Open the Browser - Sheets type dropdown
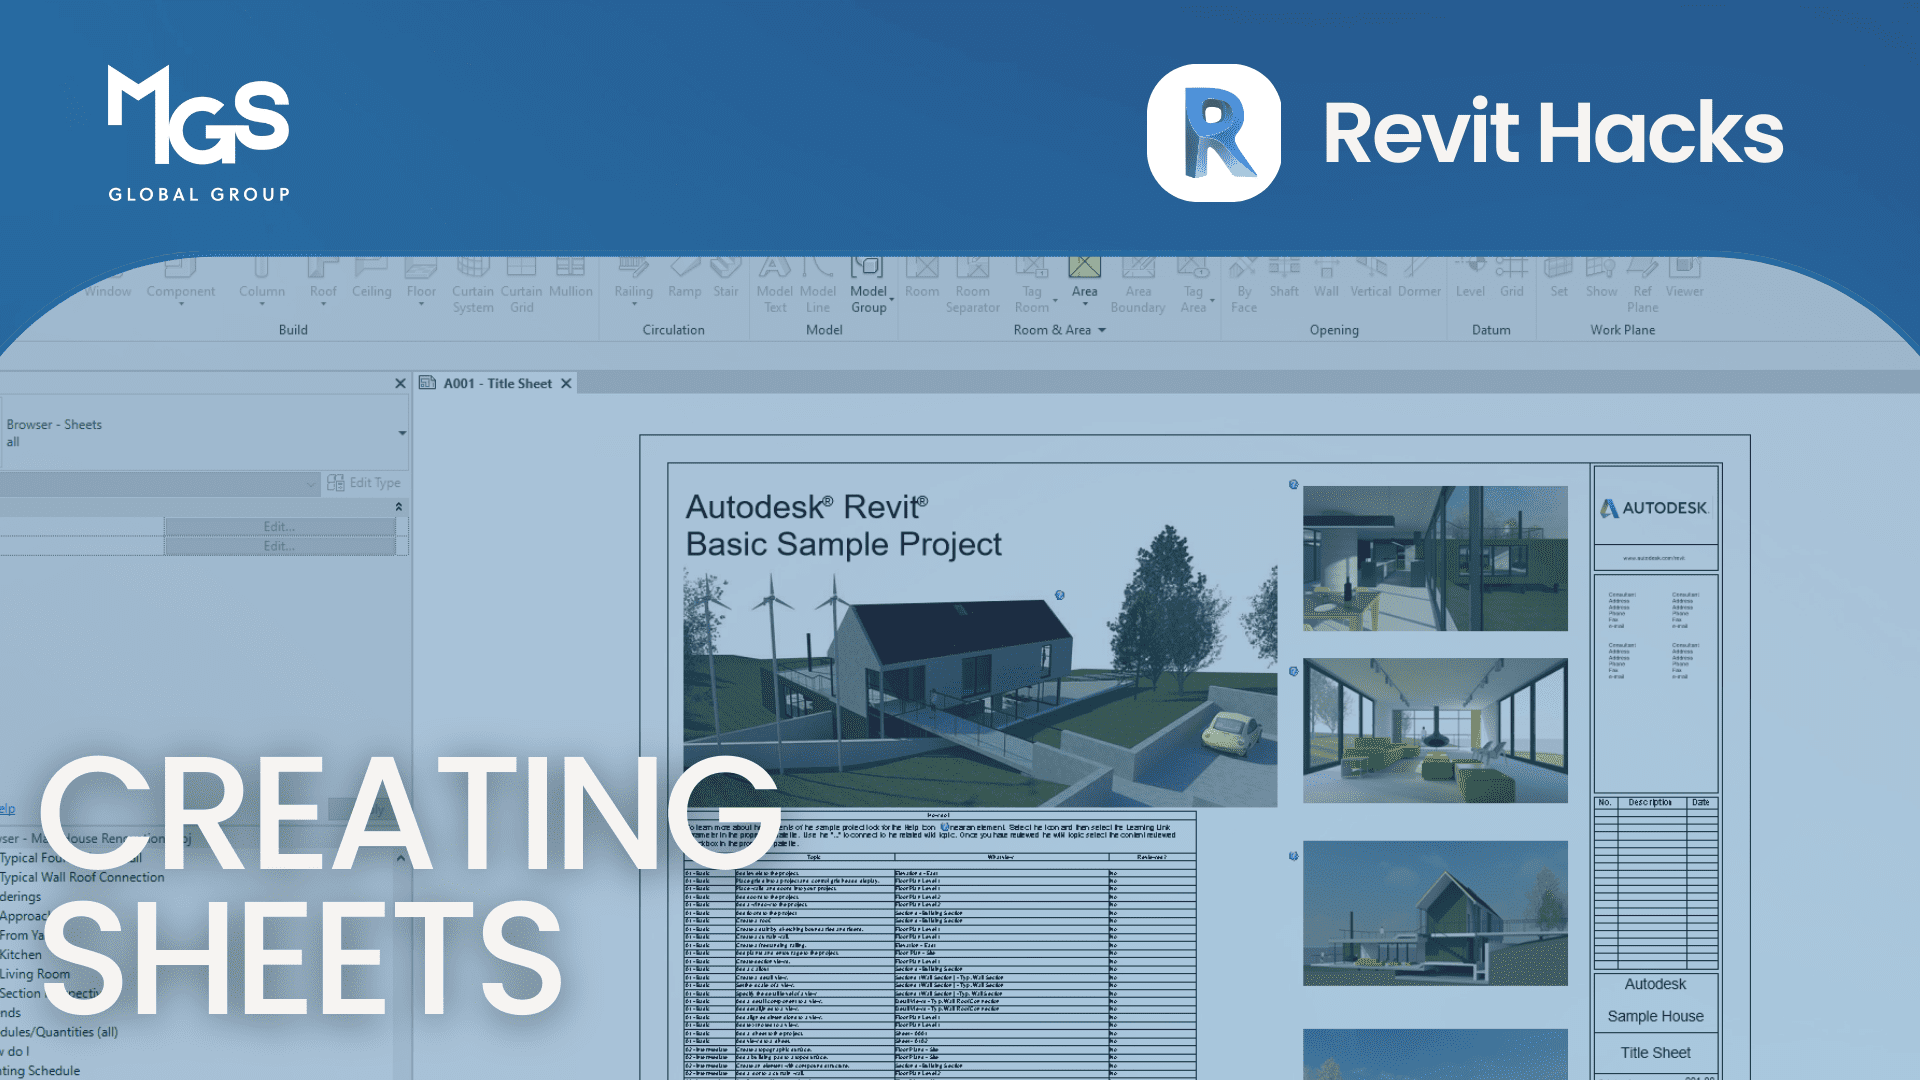The width and height of the screenshot is (1920, 1080). point(402,433)
